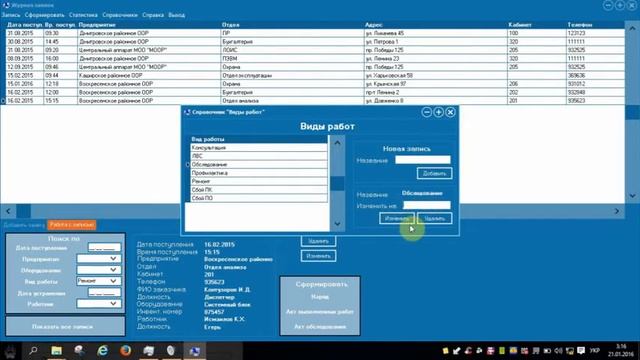Open the Вид работы dropdown showing Ремонт
Image resolution: width=640 pixels, height=360 pixels.
[x=99, y=281]
